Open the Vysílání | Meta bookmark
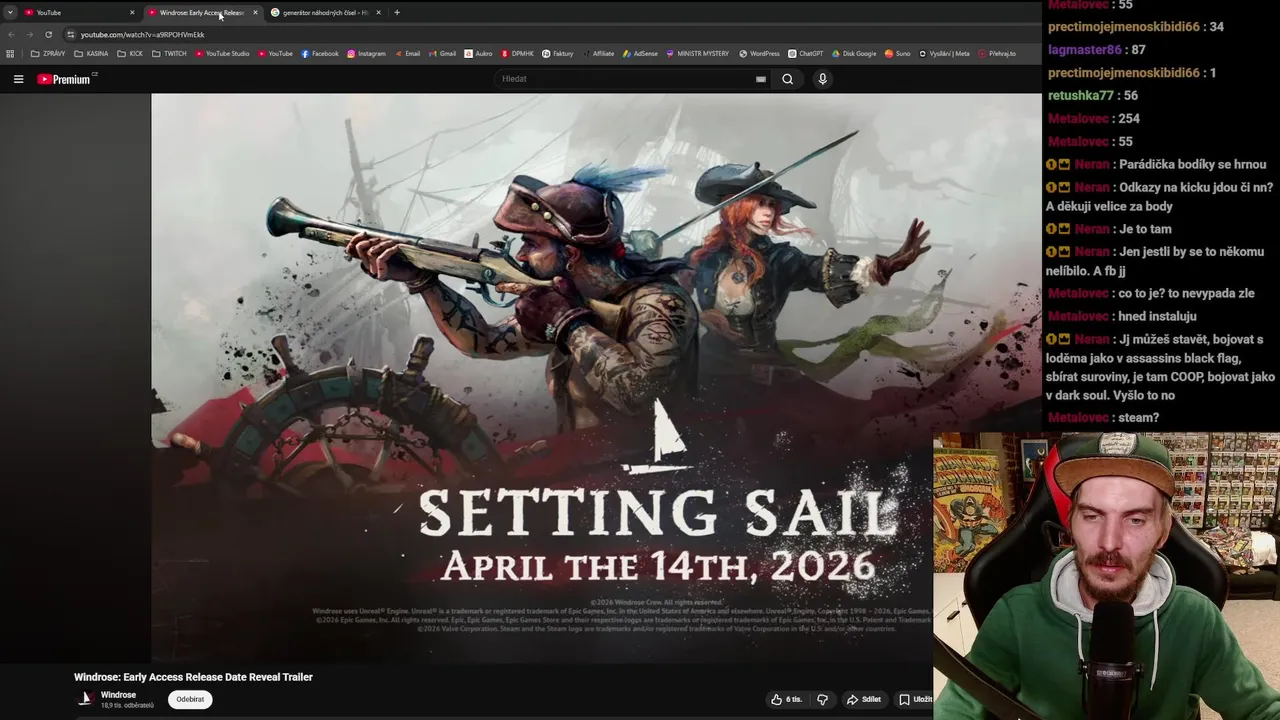The image size is (1280, 720). pyautogui.click(x=944, y=54)
